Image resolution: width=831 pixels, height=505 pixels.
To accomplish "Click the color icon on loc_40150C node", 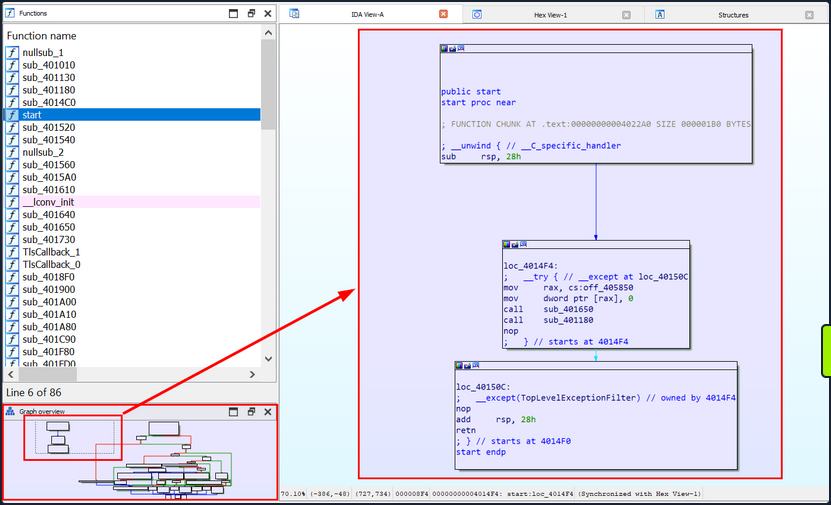I will tap(459, 365).
